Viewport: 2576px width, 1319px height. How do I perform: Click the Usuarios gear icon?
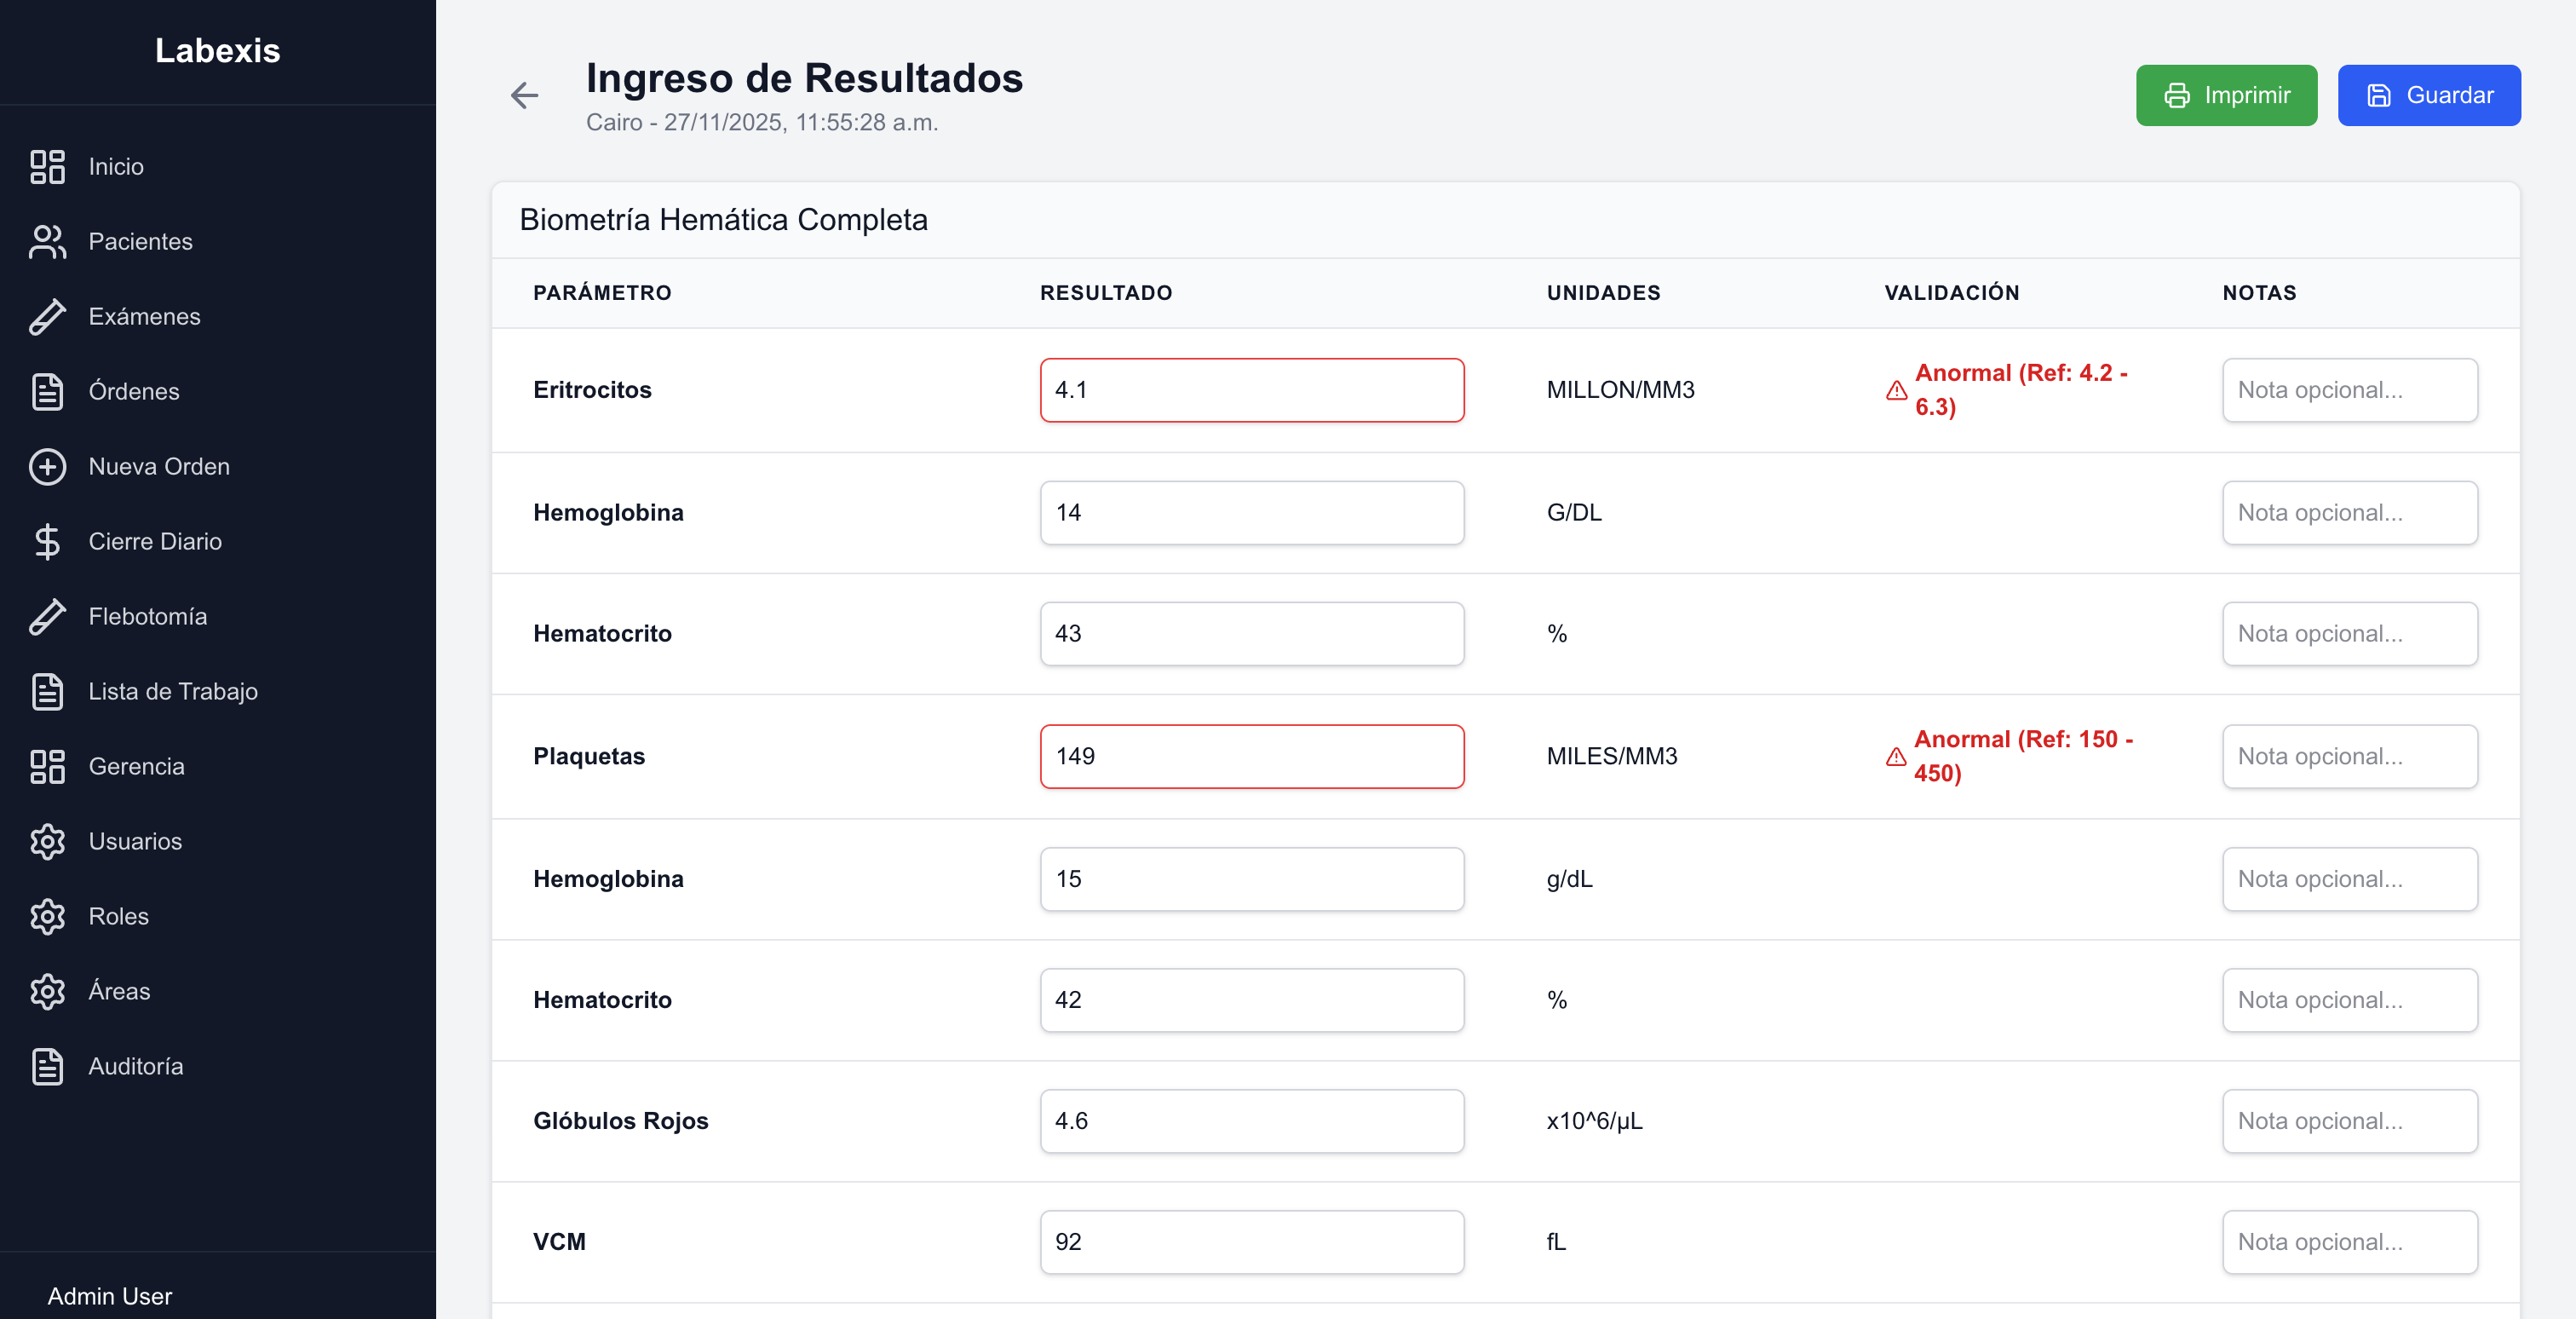(x=48, y=841)
